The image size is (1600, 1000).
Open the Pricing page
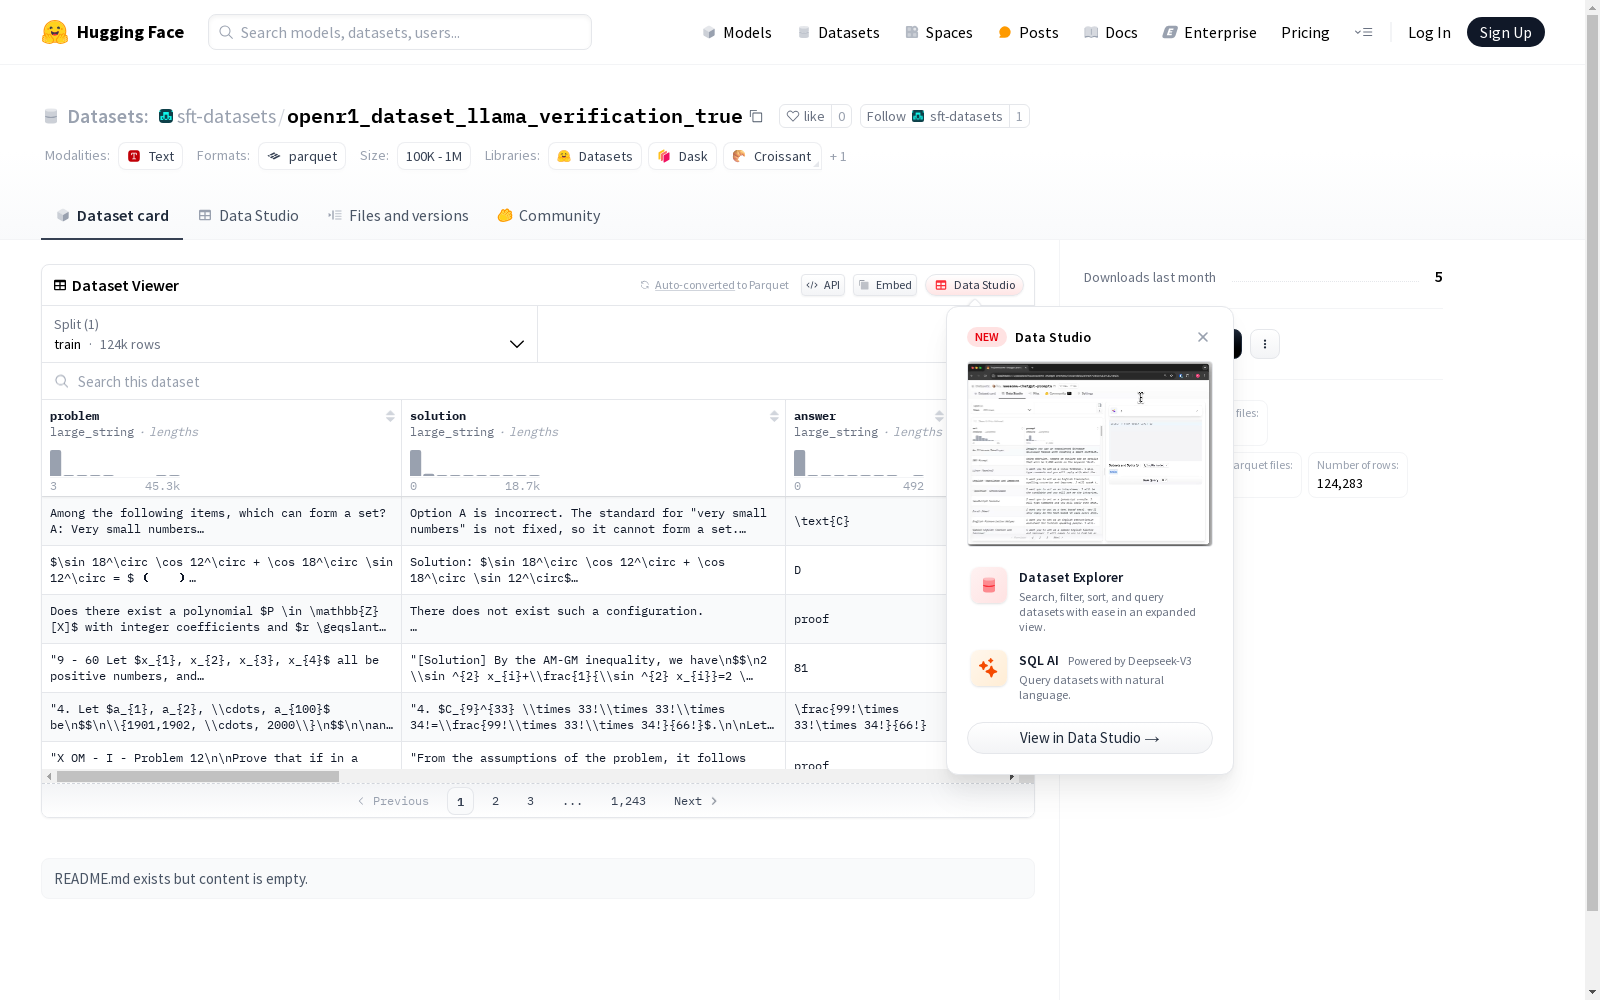point(1305,32)
